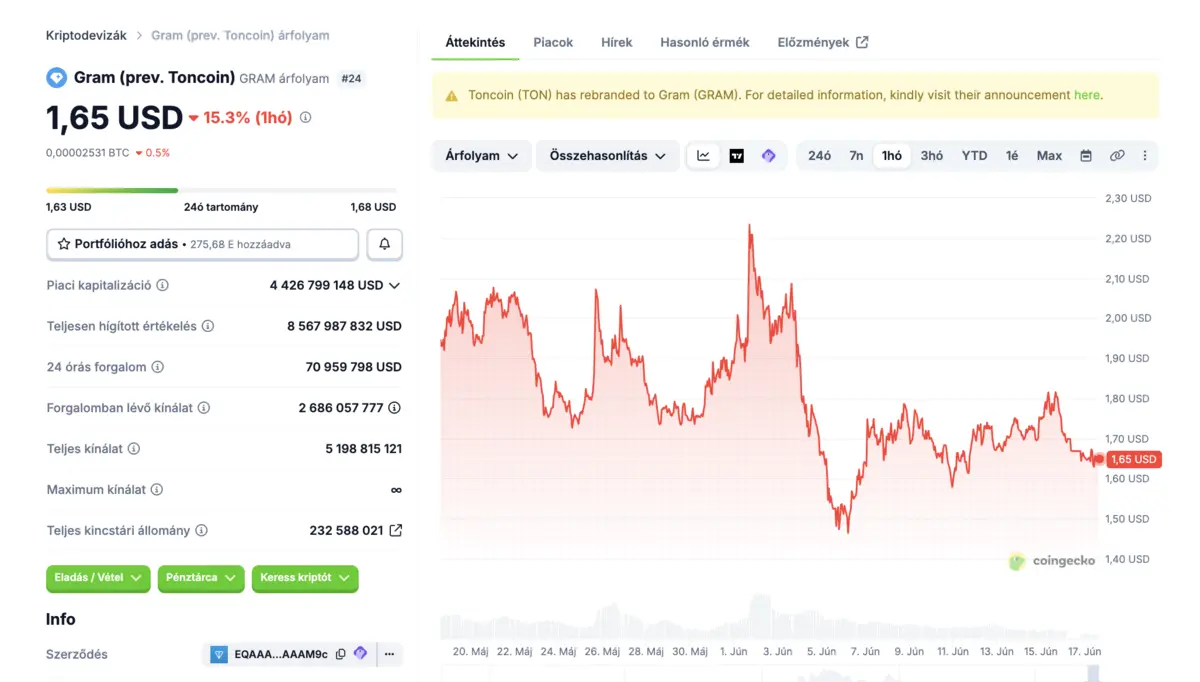Open the treasury holdings external link icon

[x=396, y=530]
